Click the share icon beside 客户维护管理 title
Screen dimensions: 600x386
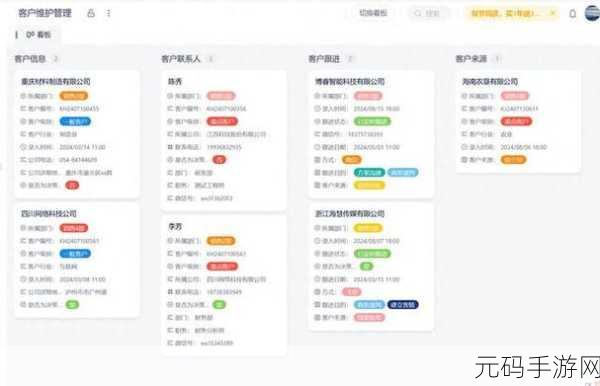click(x=91, y=13)
